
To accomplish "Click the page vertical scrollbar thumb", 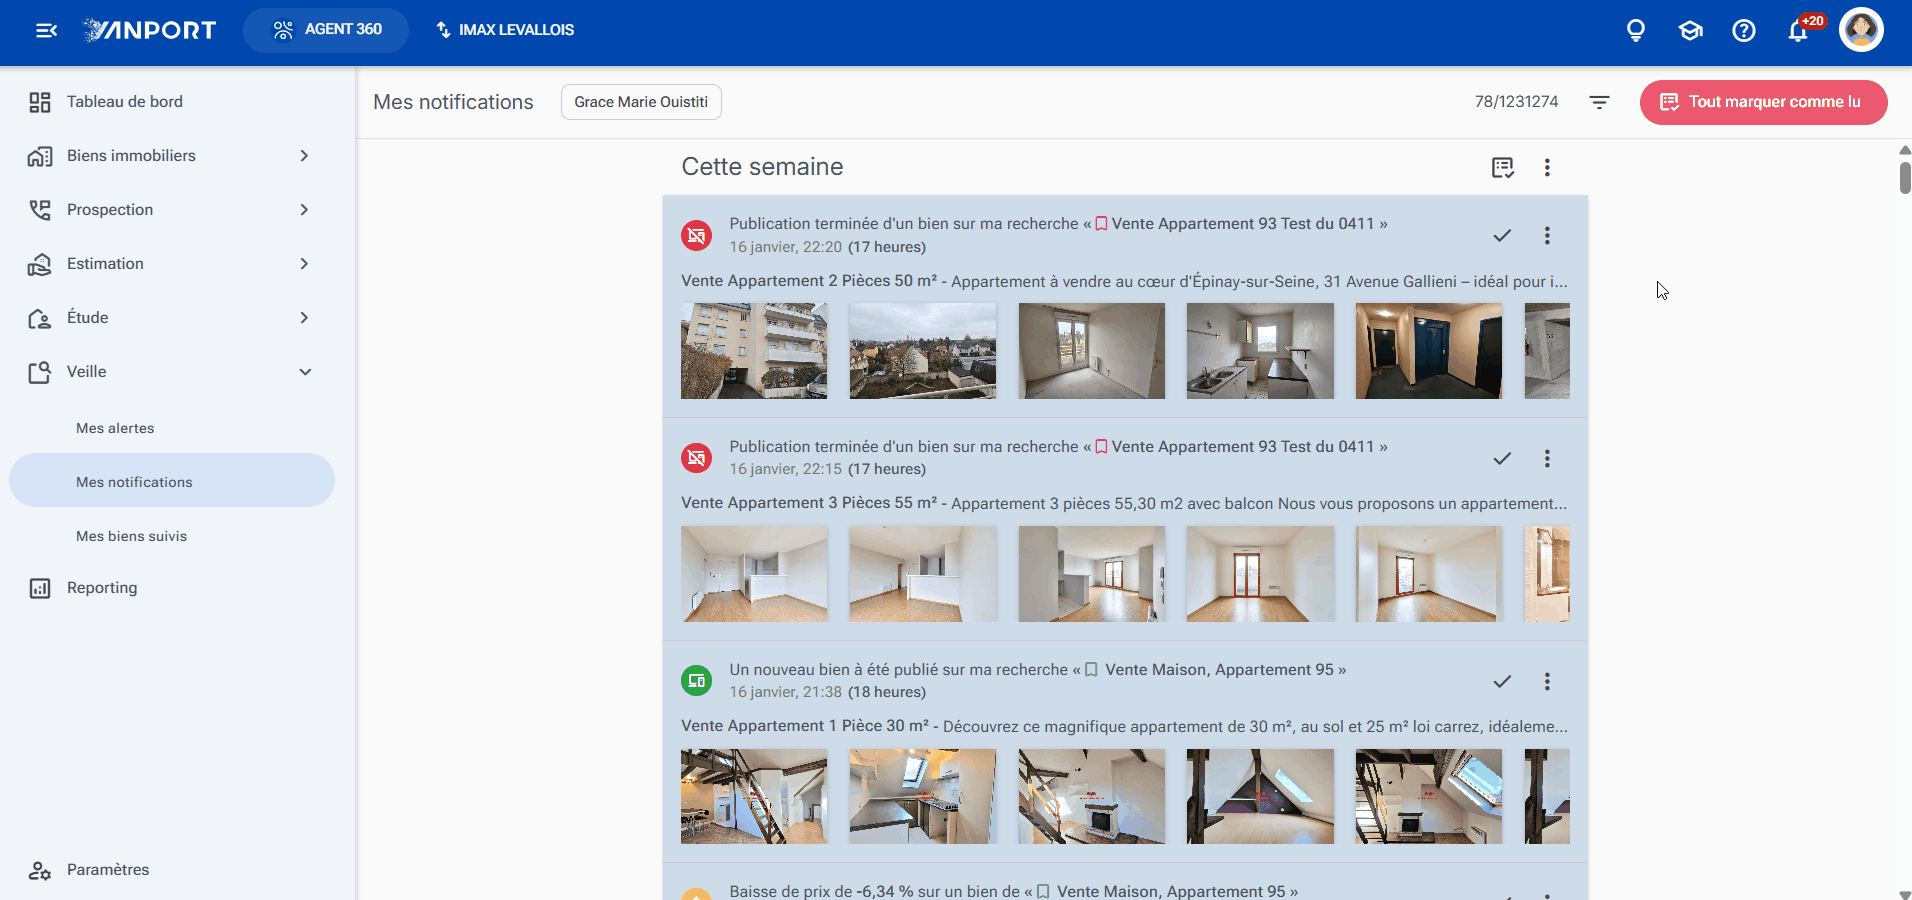I will coord(1905,177).
